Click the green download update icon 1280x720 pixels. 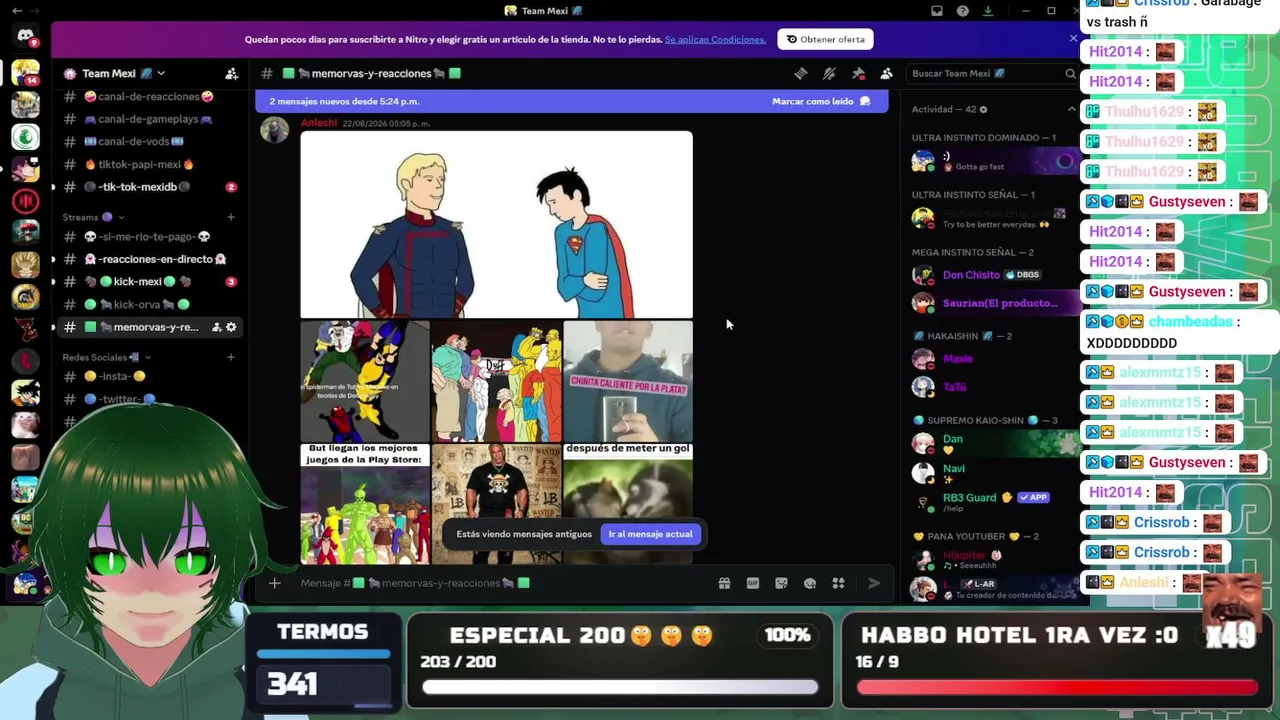click(x=988, y=11)
